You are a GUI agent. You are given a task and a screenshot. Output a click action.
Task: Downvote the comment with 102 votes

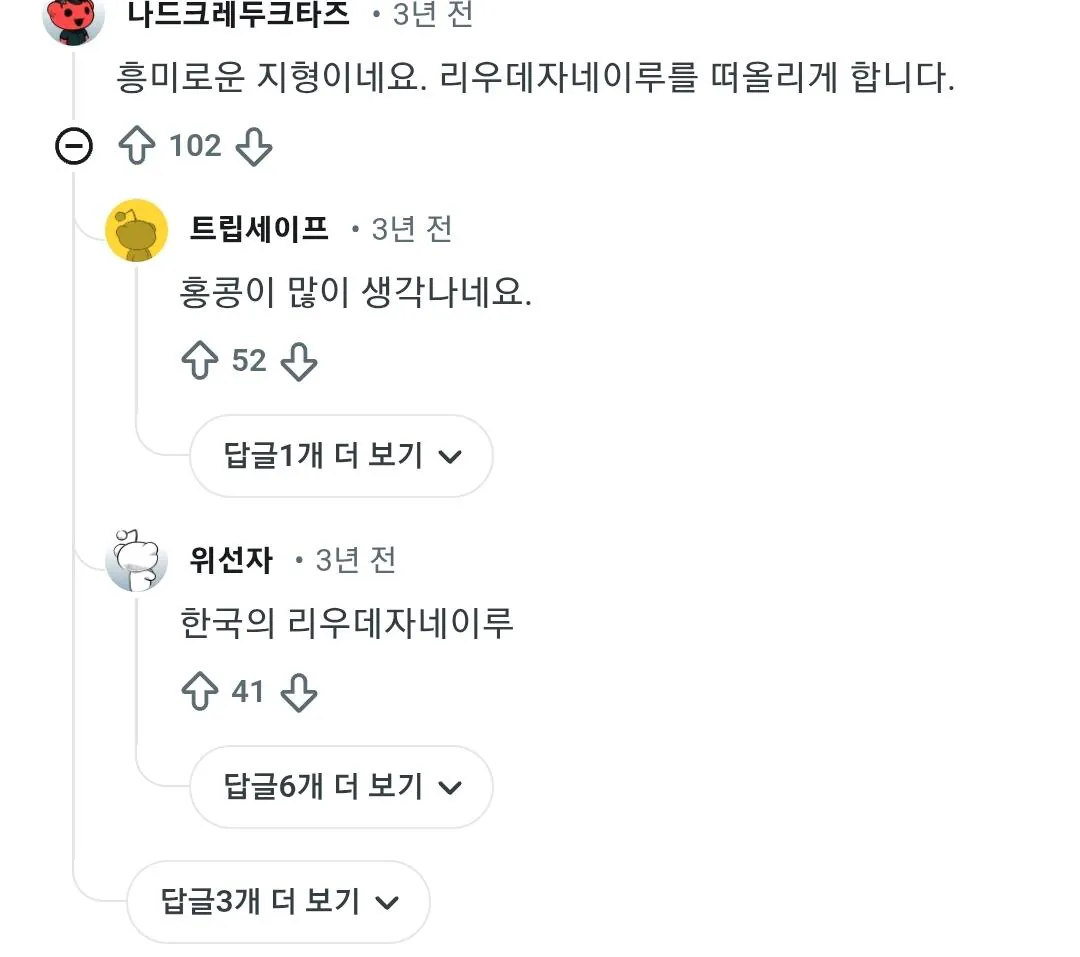pos(253,146)
